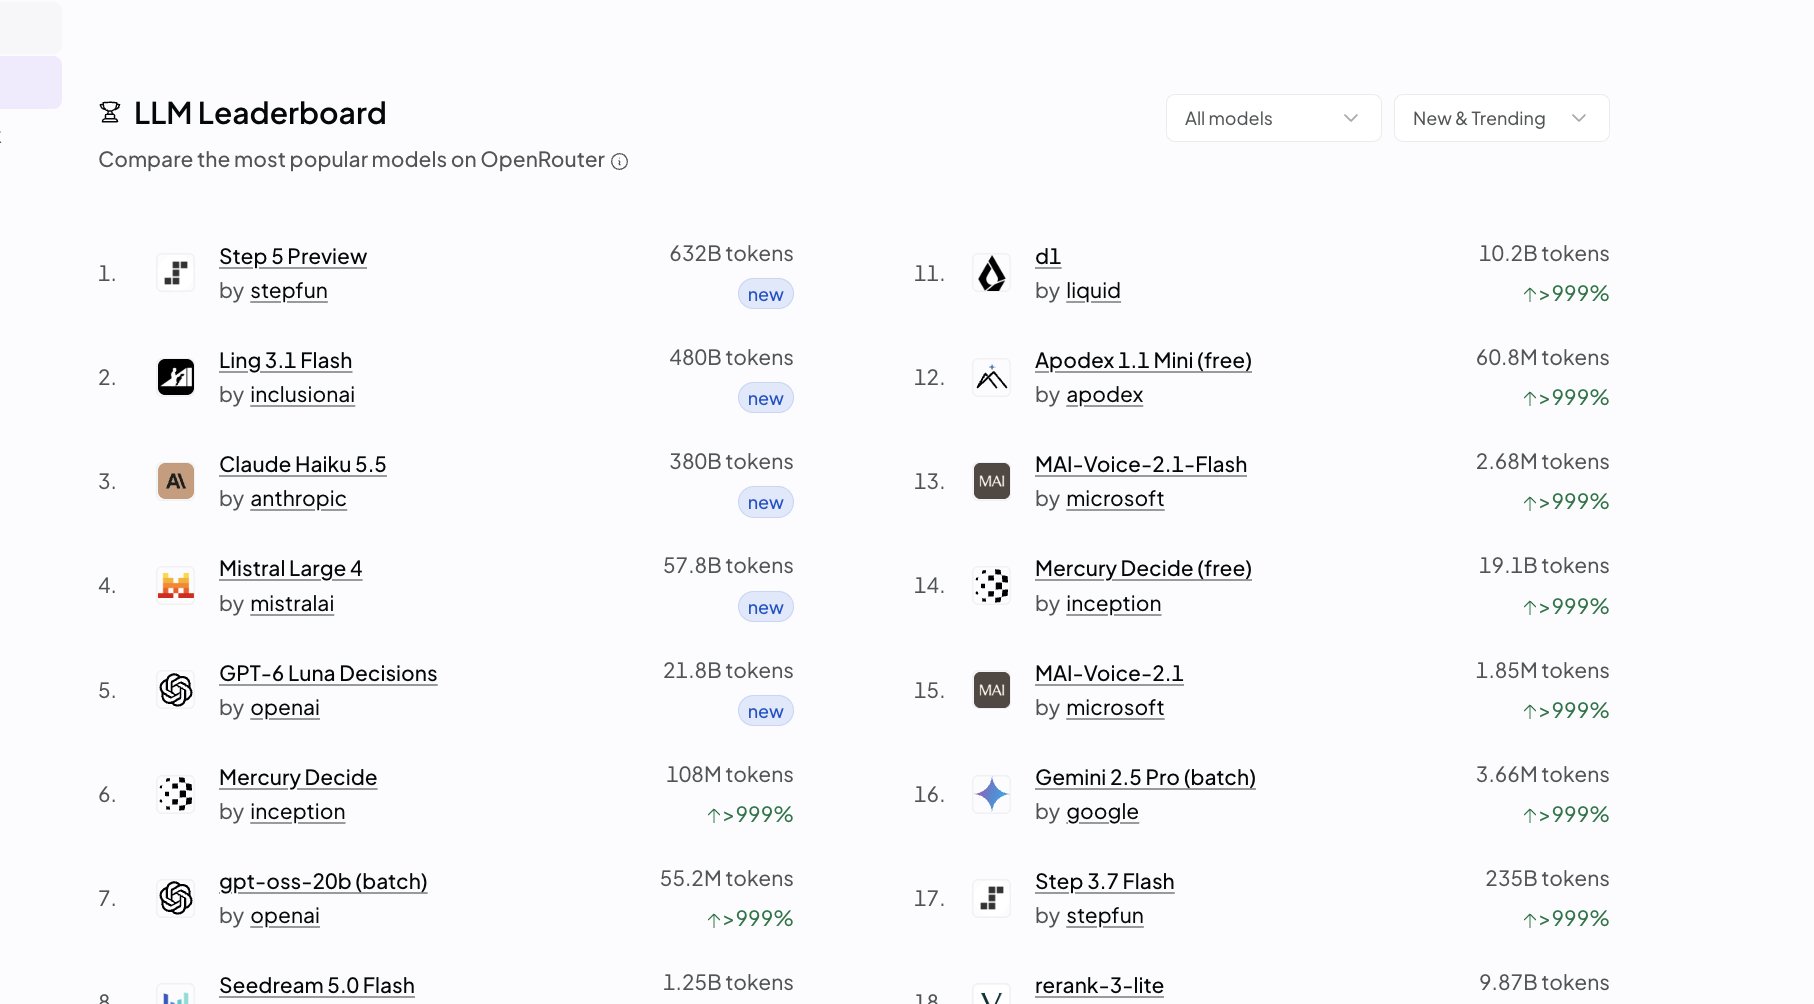This screenshot has width=1814, height=1004.
Task: Open the Mercury Decide (free) model link
Action: pos(1143,568)
